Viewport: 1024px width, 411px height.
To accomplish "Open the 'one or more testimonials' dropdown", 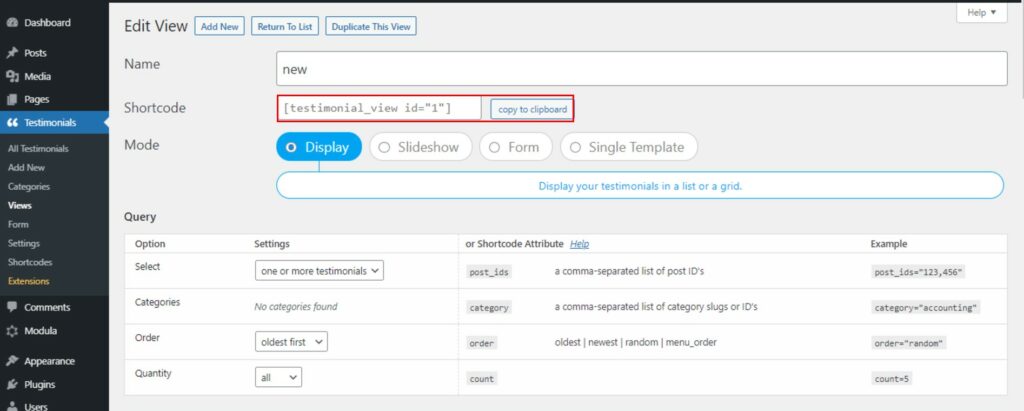I will (319, 271).
